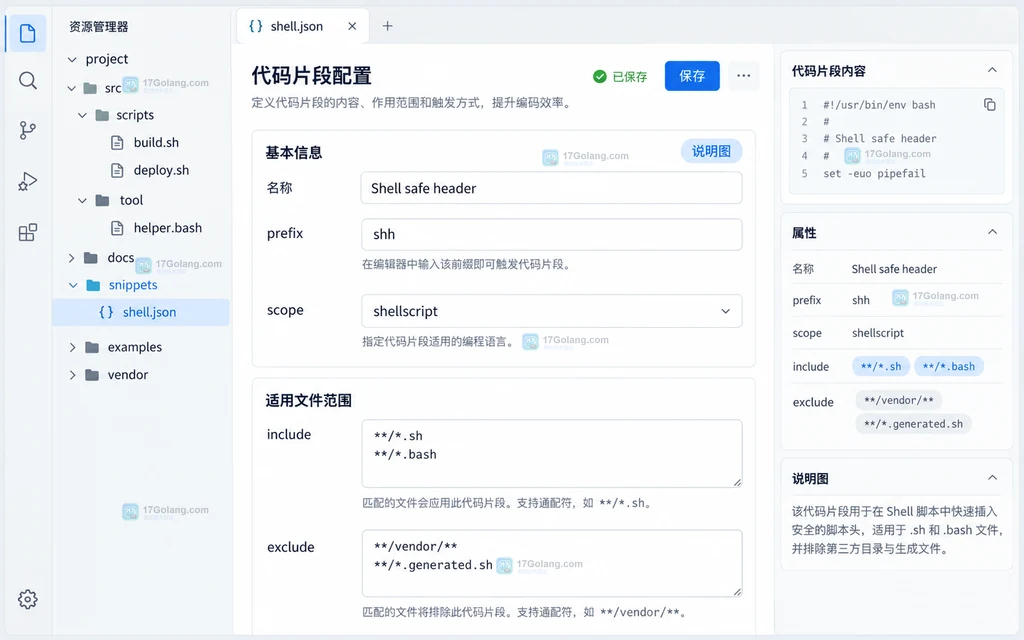Viewport: 1024px width, 640px height.
Task: Click the copy icon in code snippet panel
Action: pyautogui.click(x=989, y=104)
